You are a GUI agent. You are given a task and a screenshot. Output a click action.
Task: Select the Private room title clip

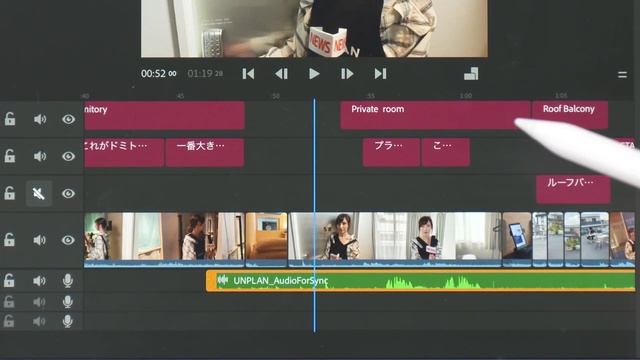pos(435,116)
